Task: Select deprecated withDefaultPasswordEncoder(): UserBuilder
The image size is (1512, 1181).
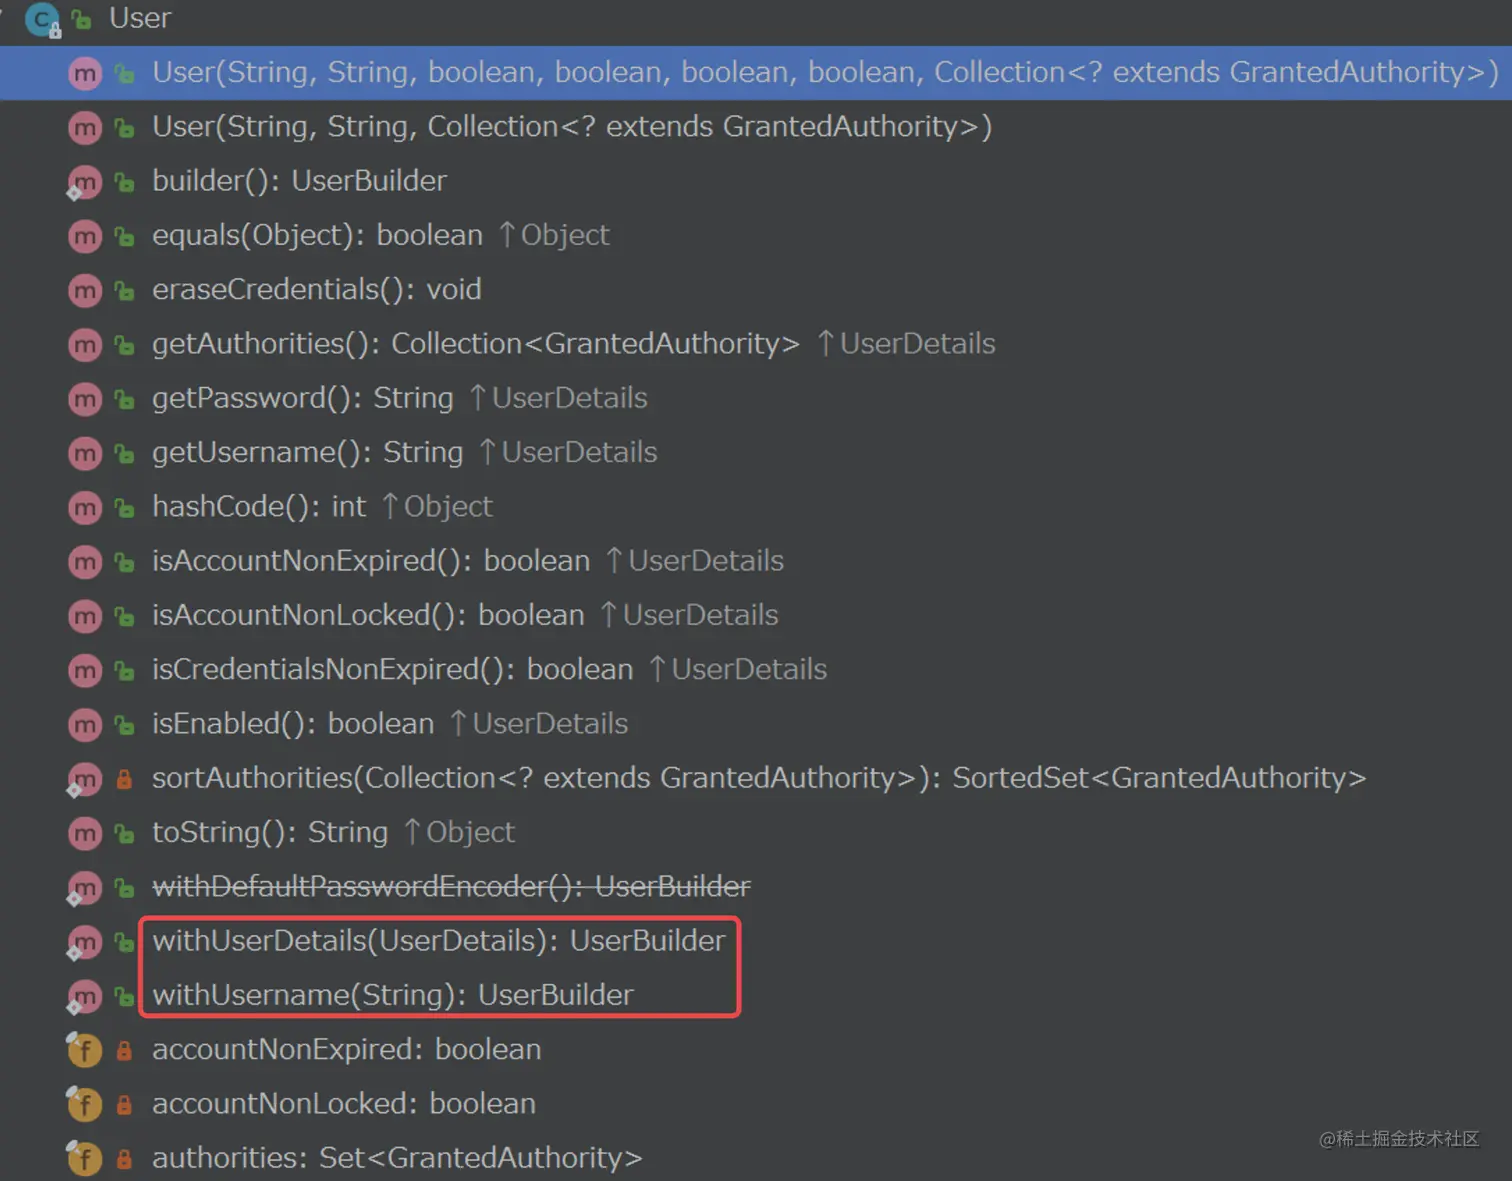Action: (x=451, y=886)
